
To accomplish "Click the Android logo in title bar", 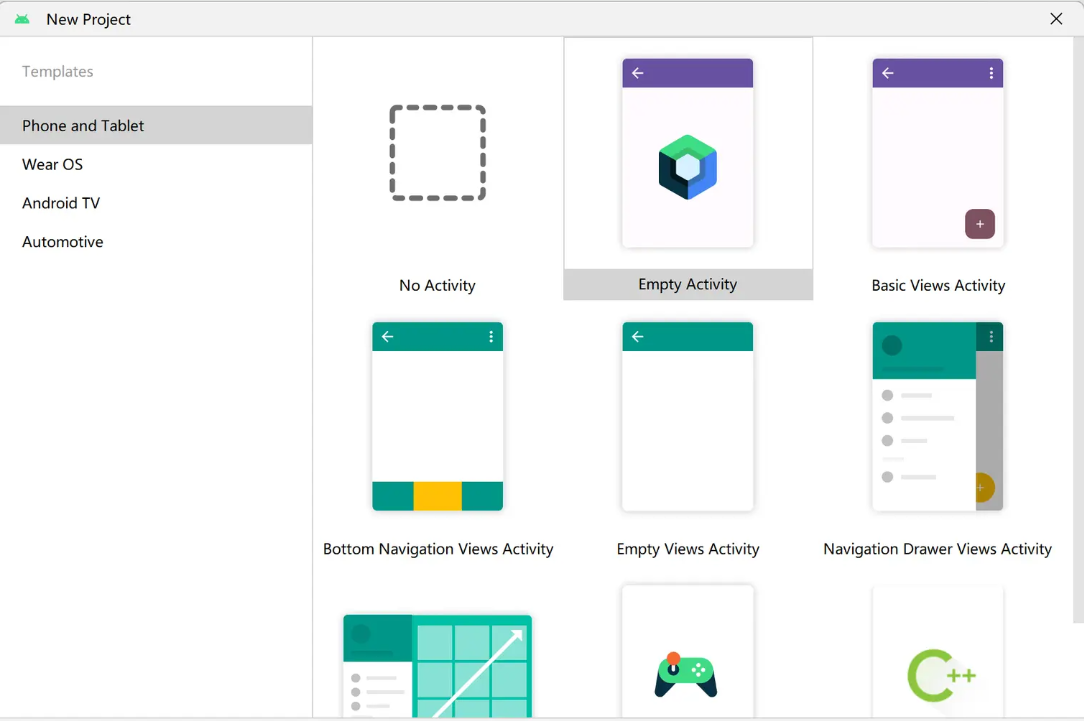I will [x=22, y=19].
